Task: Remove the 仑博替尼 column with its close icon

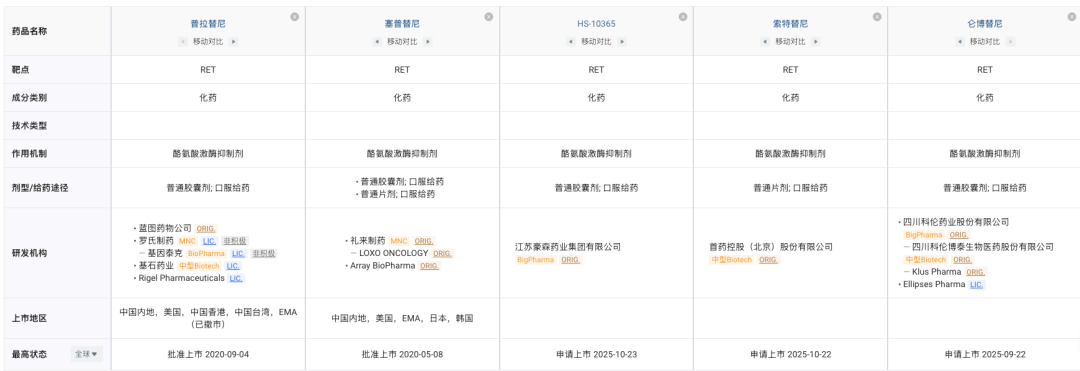Action: (1072, 17)
